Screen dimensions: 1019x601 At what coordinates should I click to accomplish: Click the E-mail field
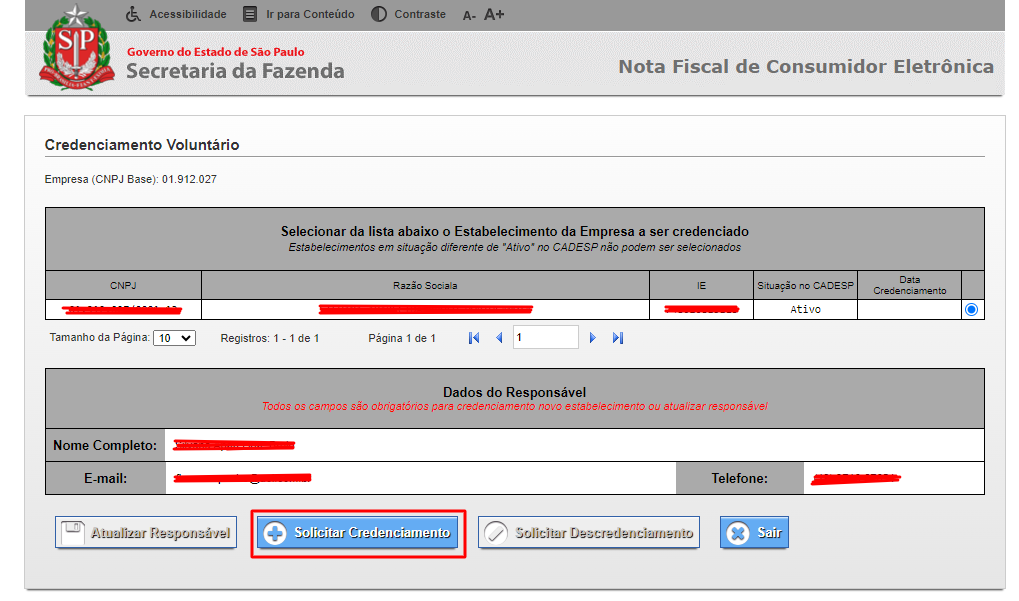(x=420, y=478)
